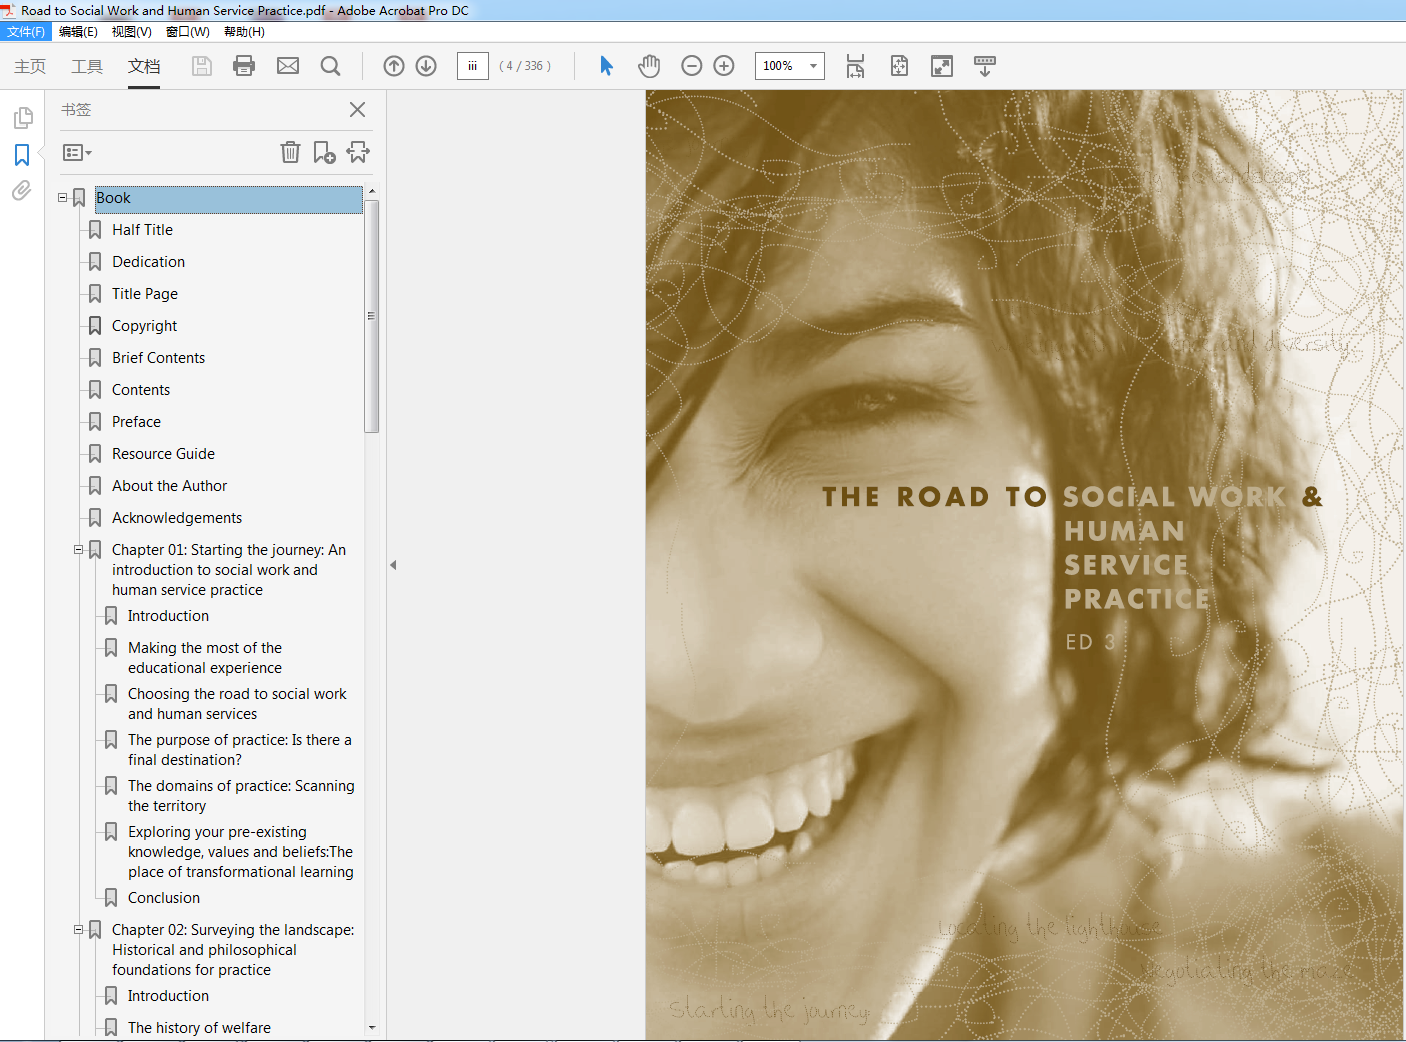Open Chapter 02 Surveying the landscape bookmark
The width and height of the screenshot is (1406, 1042).
click(233, 950)
